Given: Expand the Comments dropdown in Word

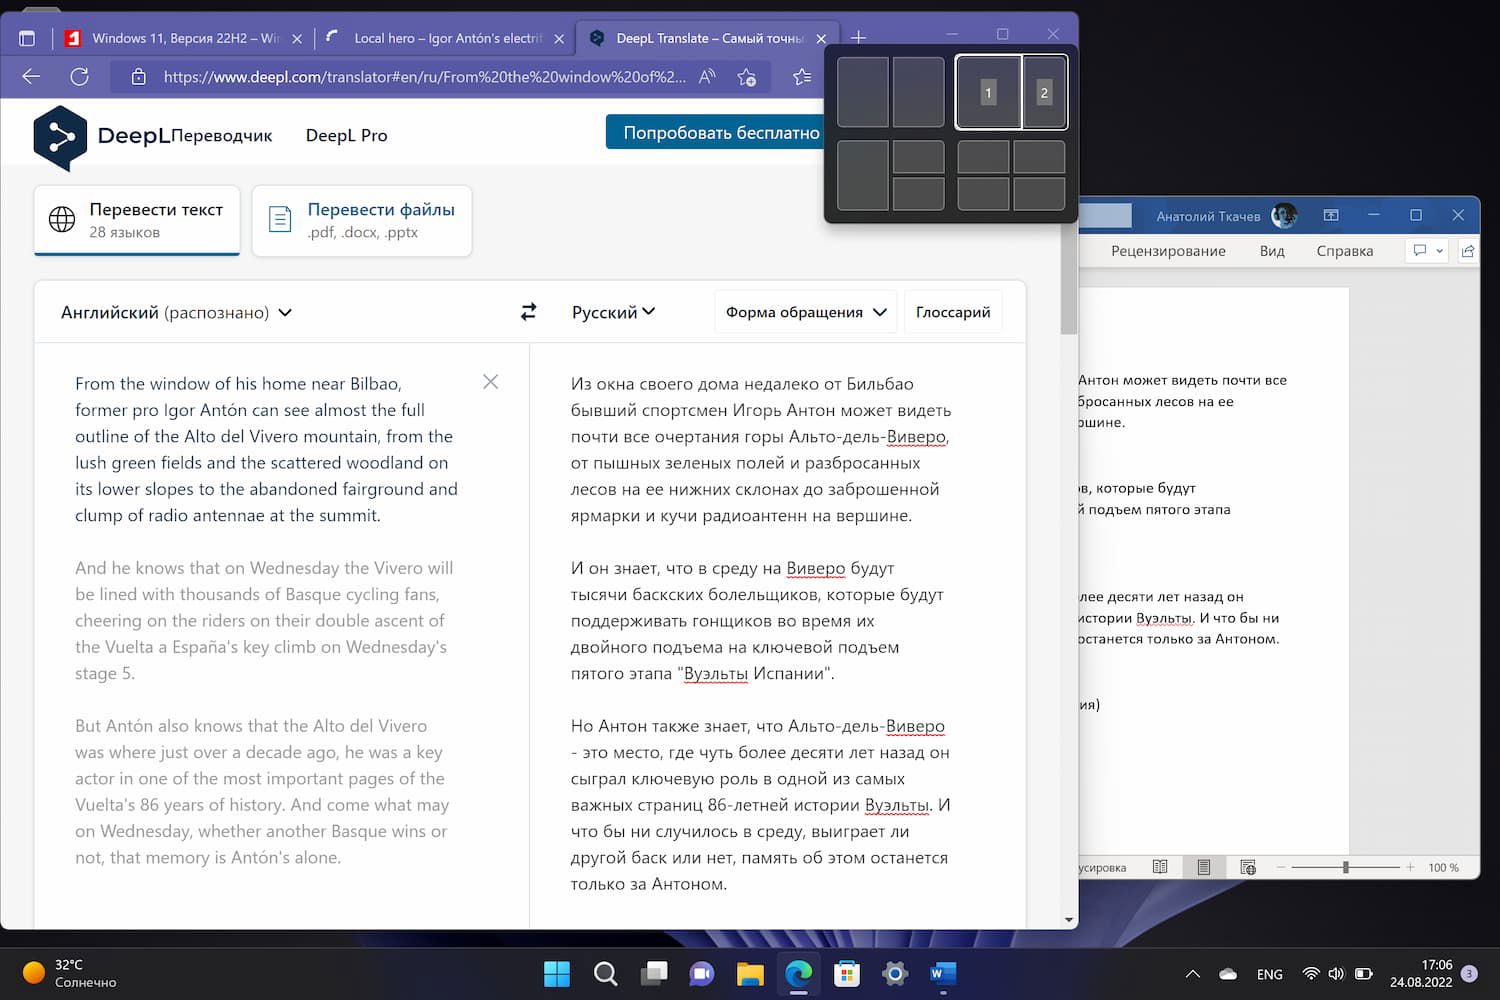Looking at the screenshot, I should click(x=1440, y=251).
